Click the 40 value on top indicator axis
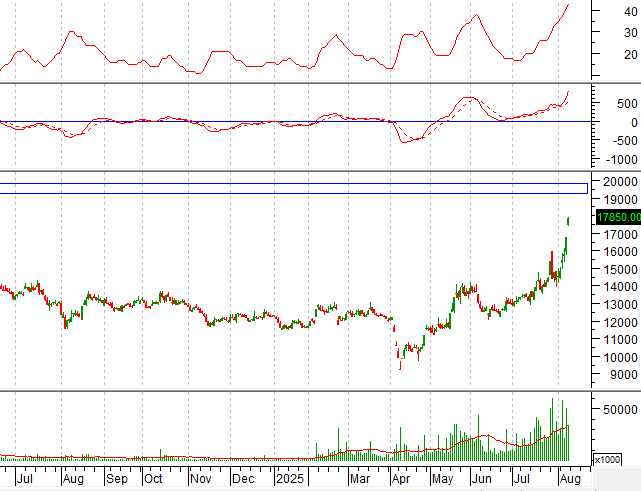Screen dimensions: 641x491 pyautogui.click(x=631, y=11)
